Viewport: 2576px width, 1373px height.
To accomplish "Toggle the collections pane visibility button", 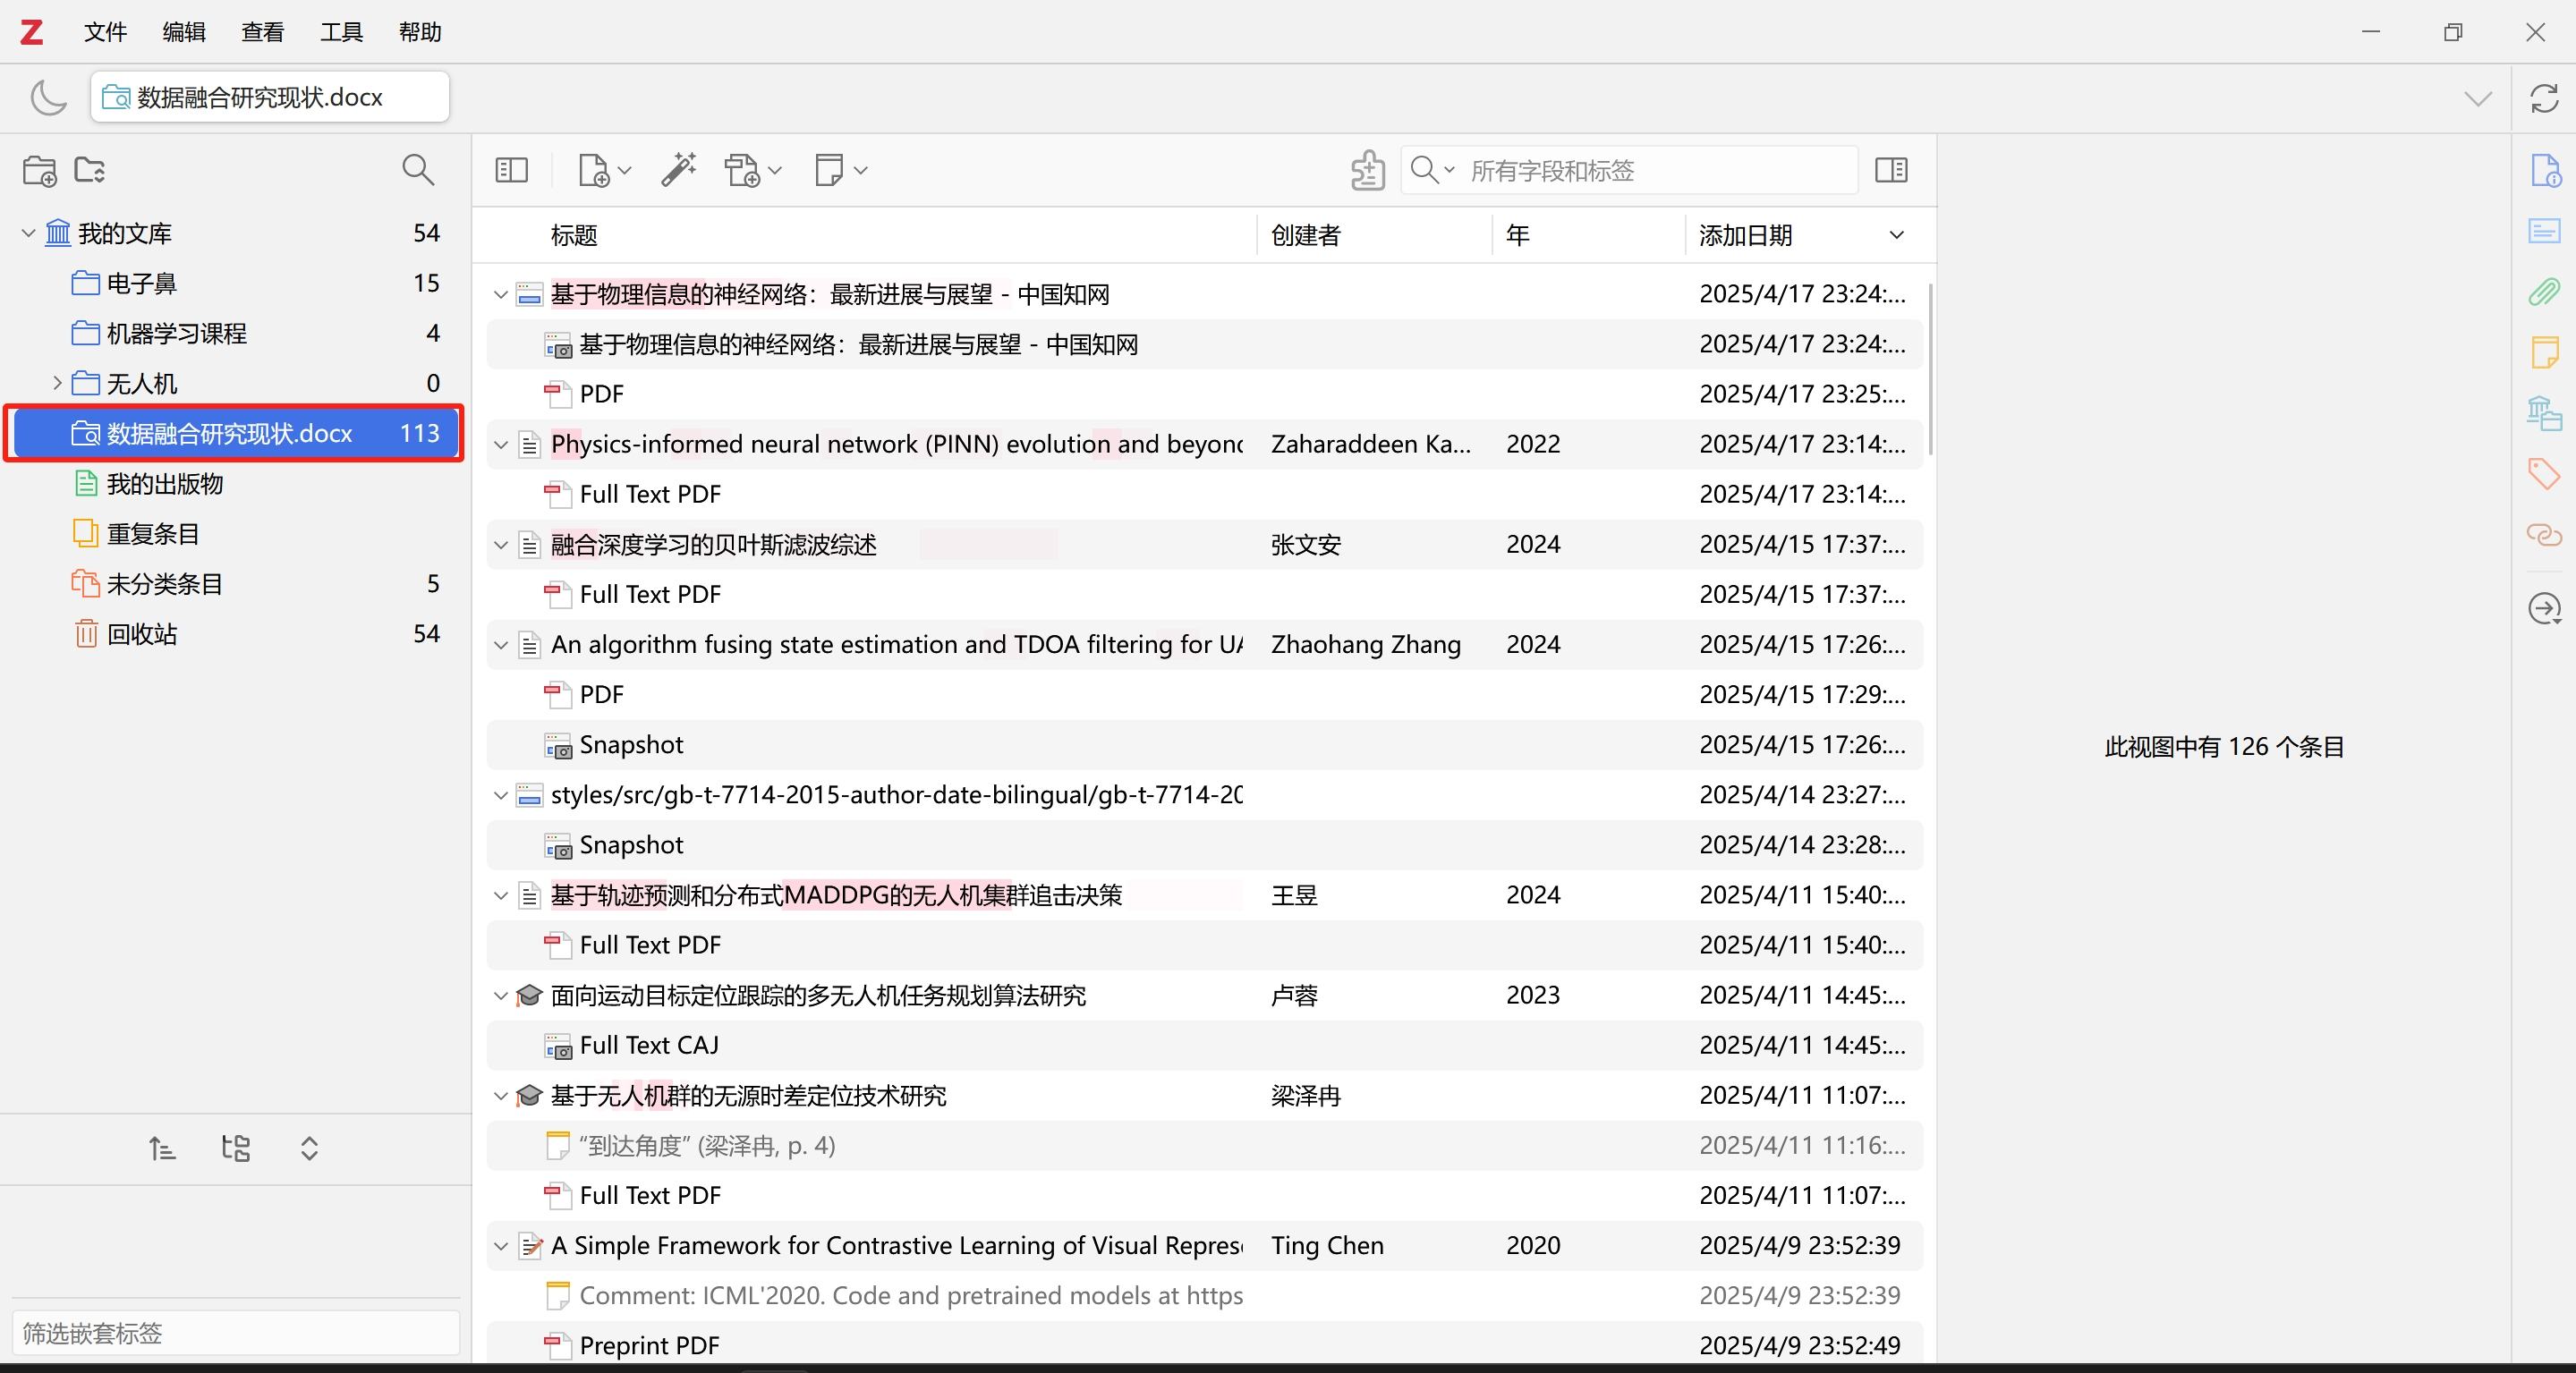I will [511, 170].
